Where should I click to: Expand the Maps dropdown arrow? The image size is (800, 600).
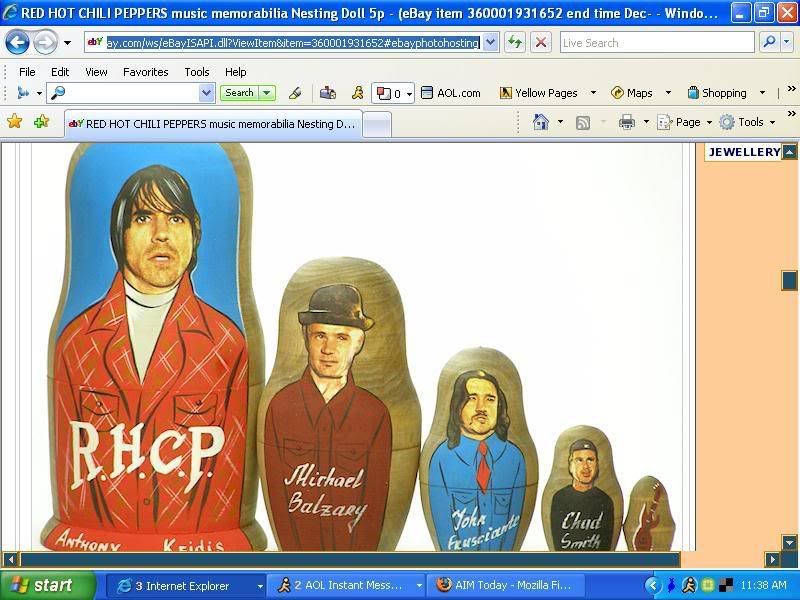click(x=668, y=93)
